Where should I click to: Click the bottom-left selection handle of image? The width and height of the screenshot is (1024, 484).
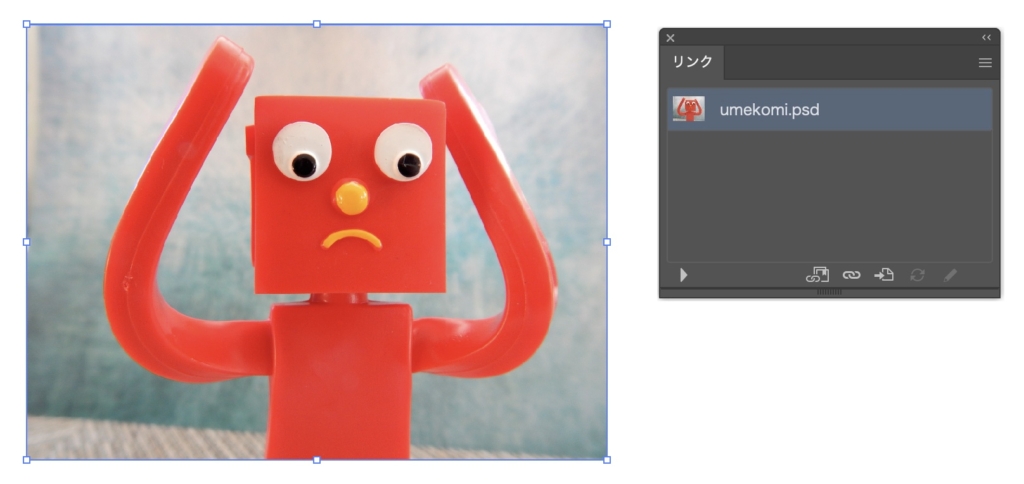coord(27,460)
